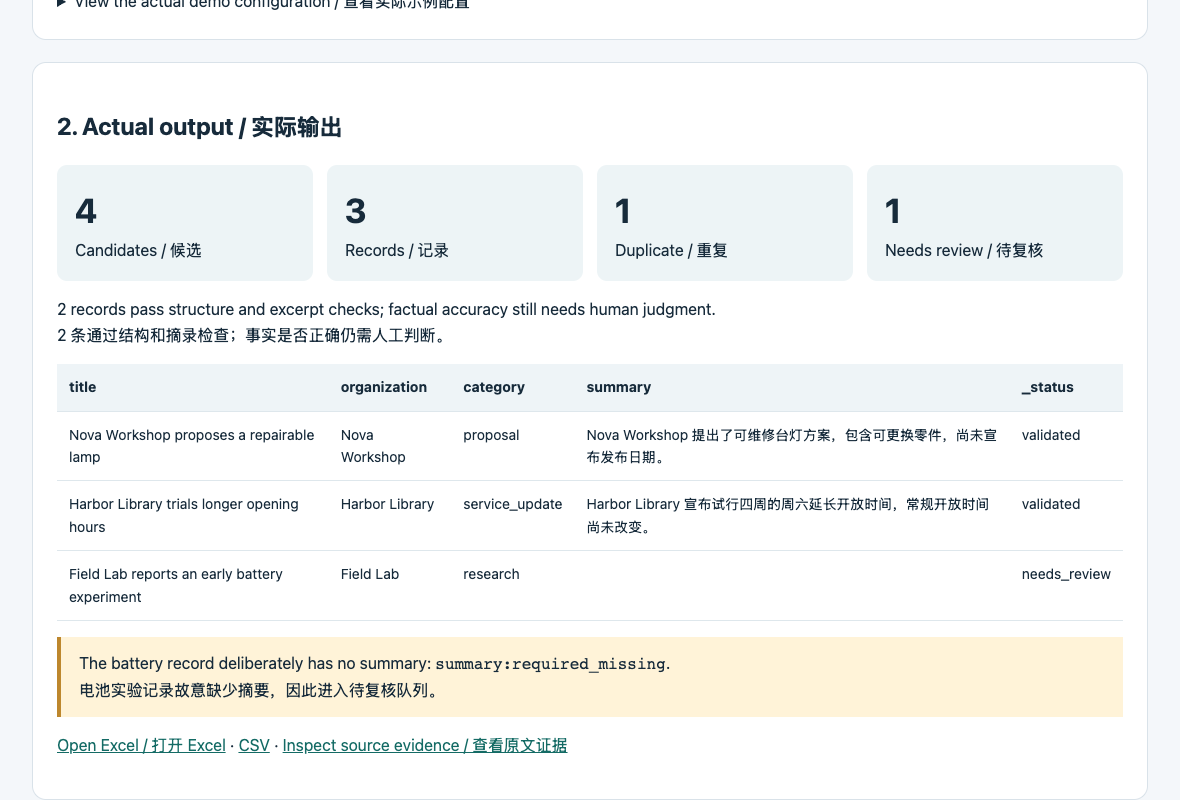Click the 'proposal' category cell
This screenshot has width=1180, height=800.
[x=491, y=435]
